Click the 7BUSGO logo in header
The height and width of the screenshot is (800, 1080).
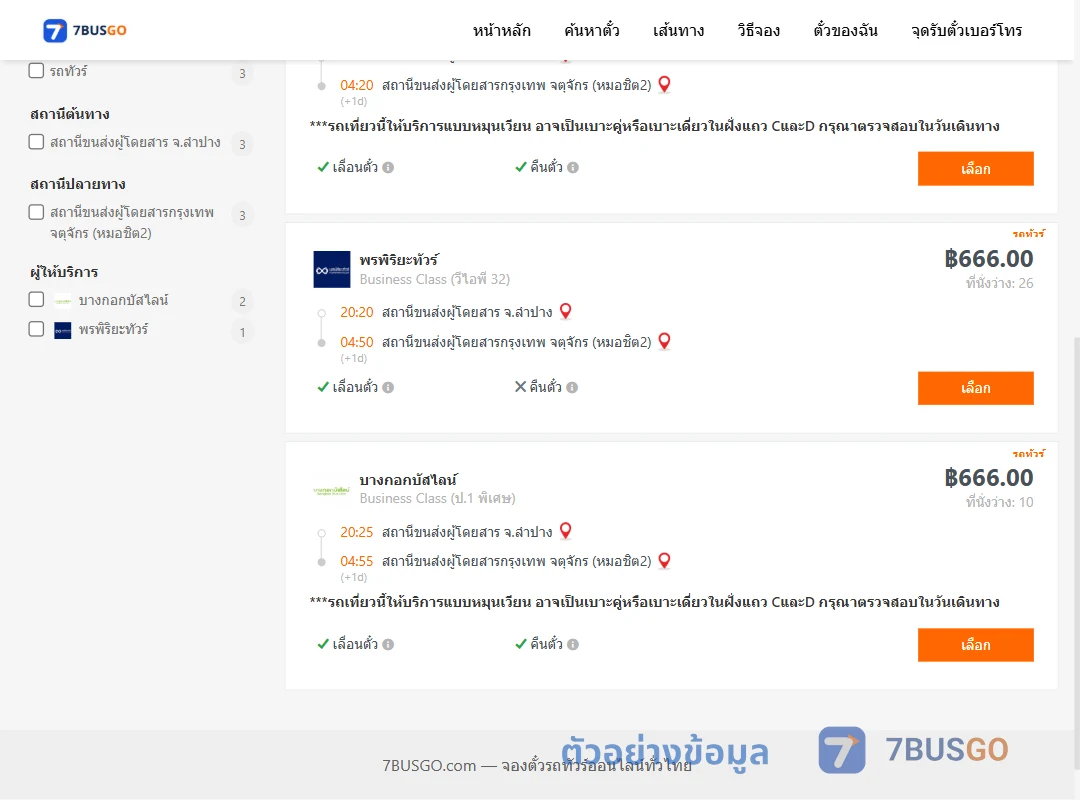pyautogui.click(x=85, y=30)
